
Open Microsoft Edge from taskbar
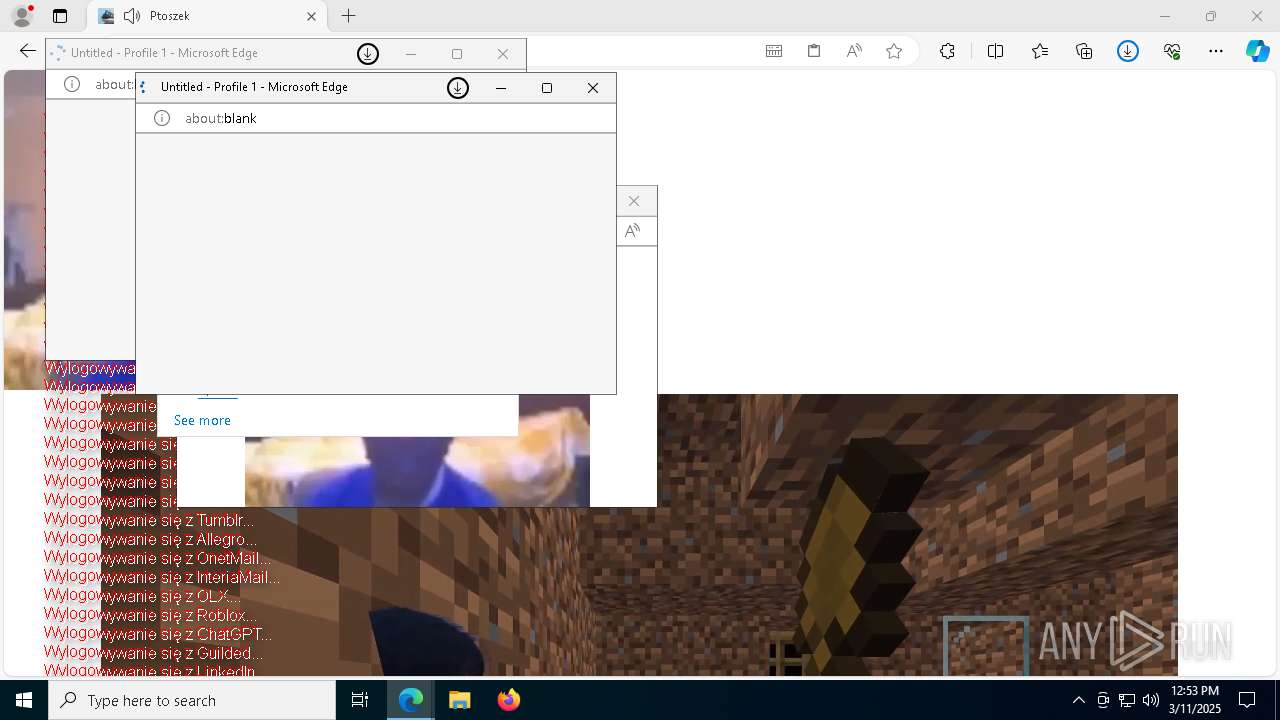click(x=411, y=700)
